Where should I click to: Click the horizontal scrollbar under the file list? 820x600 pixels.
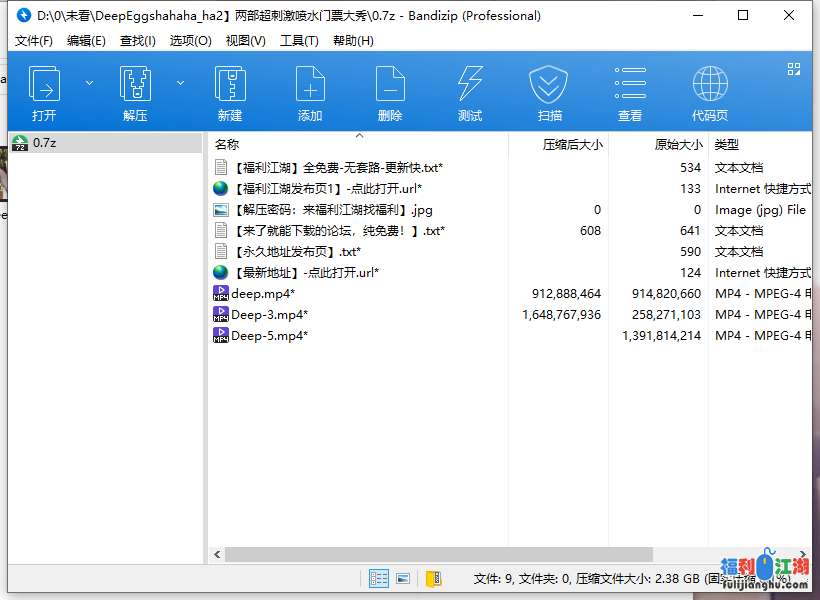(x=438, y=554)
